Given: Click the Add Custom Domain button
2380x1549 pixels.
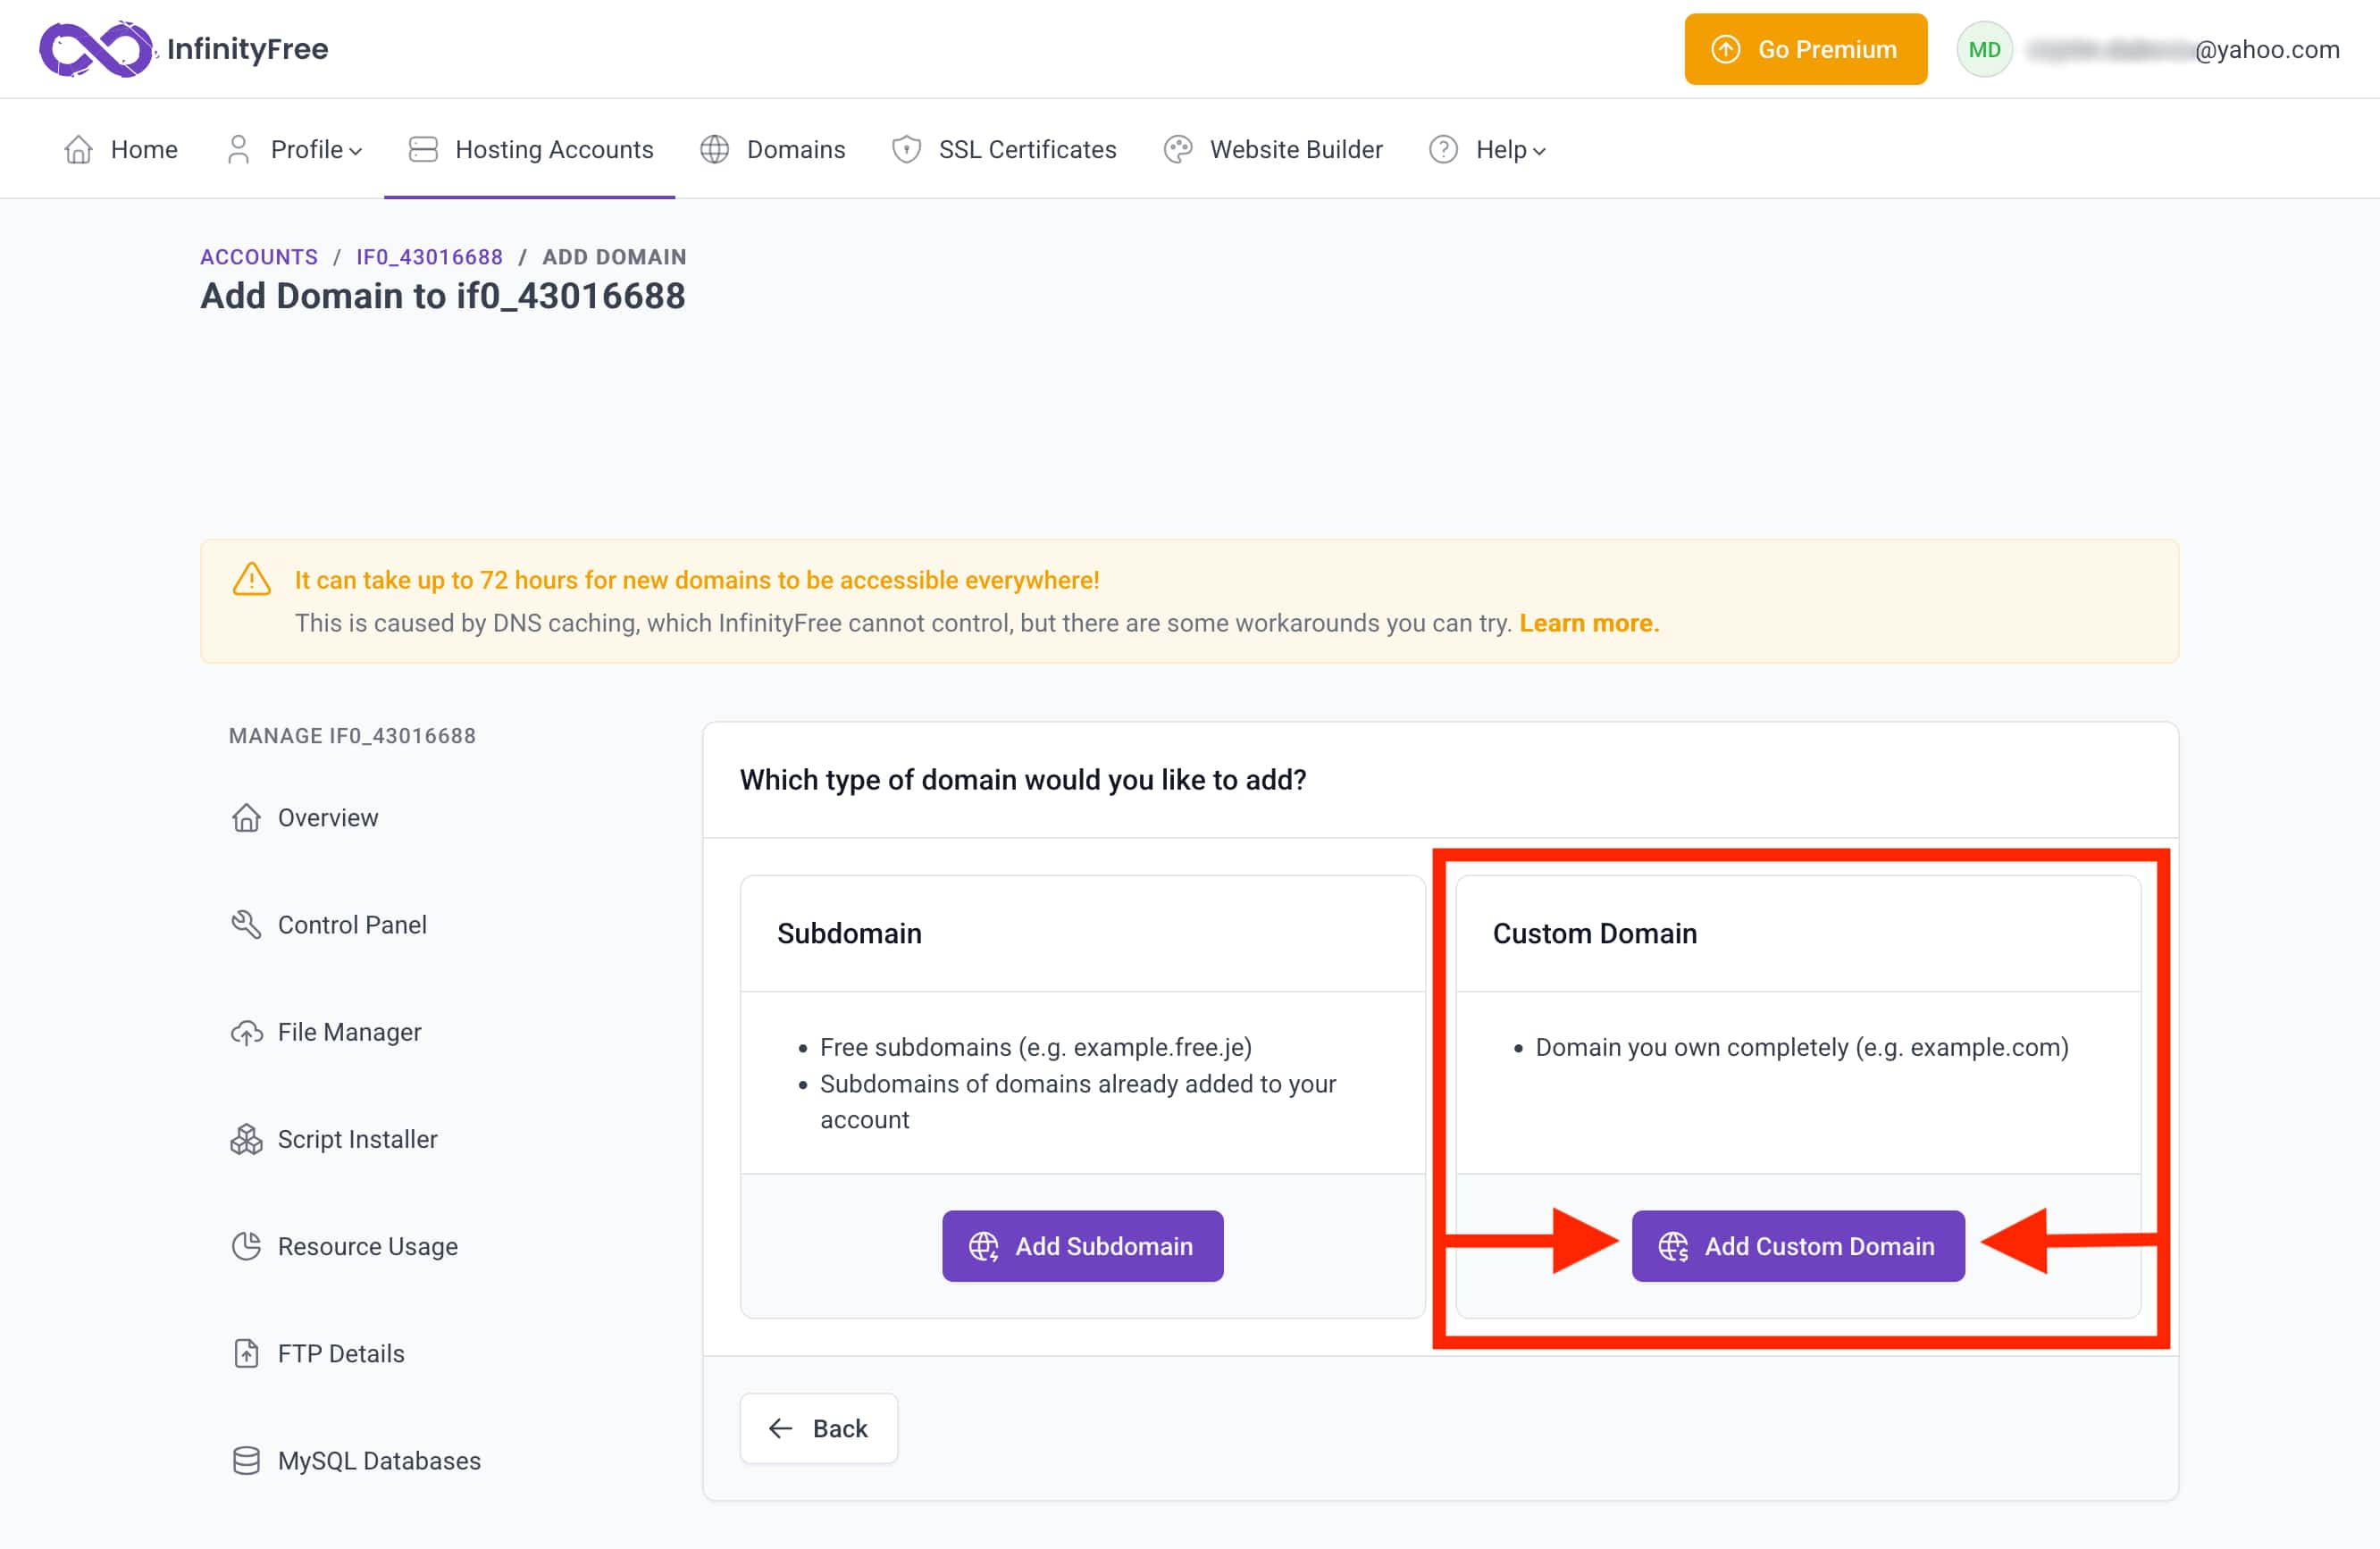Looking at the screenshot, I should click(x=1798, y=1246).
